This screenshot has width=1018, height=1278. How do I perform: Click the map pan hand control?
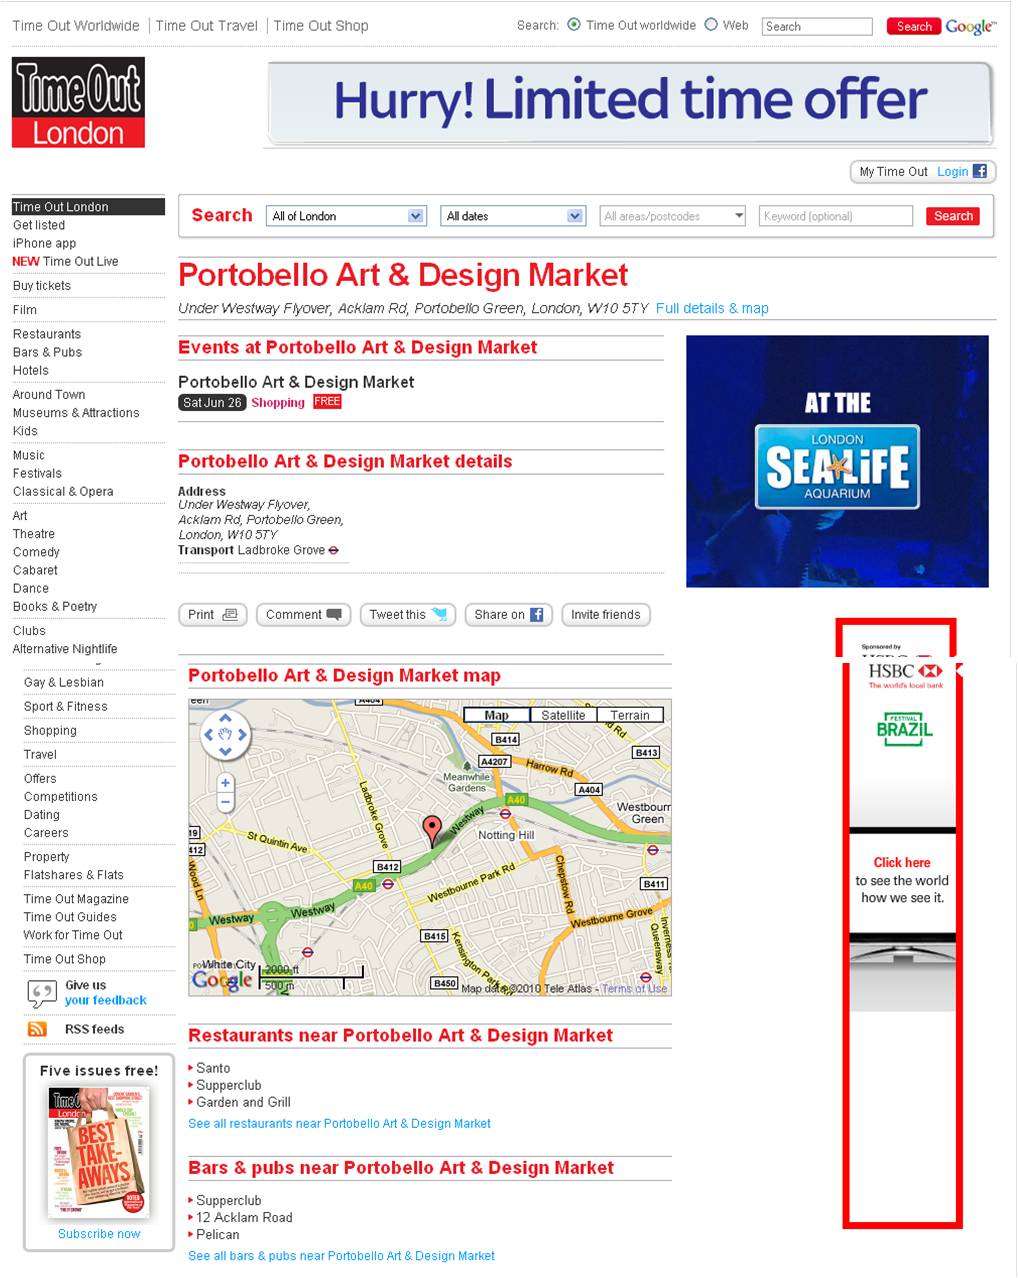[225, 735]
